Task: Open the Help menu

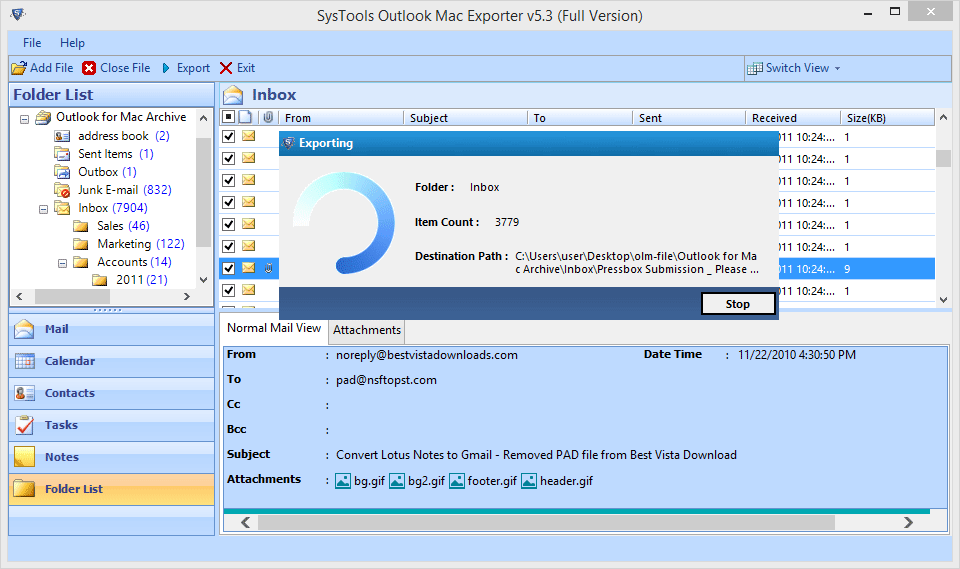Action: click(x=72, y=43)
